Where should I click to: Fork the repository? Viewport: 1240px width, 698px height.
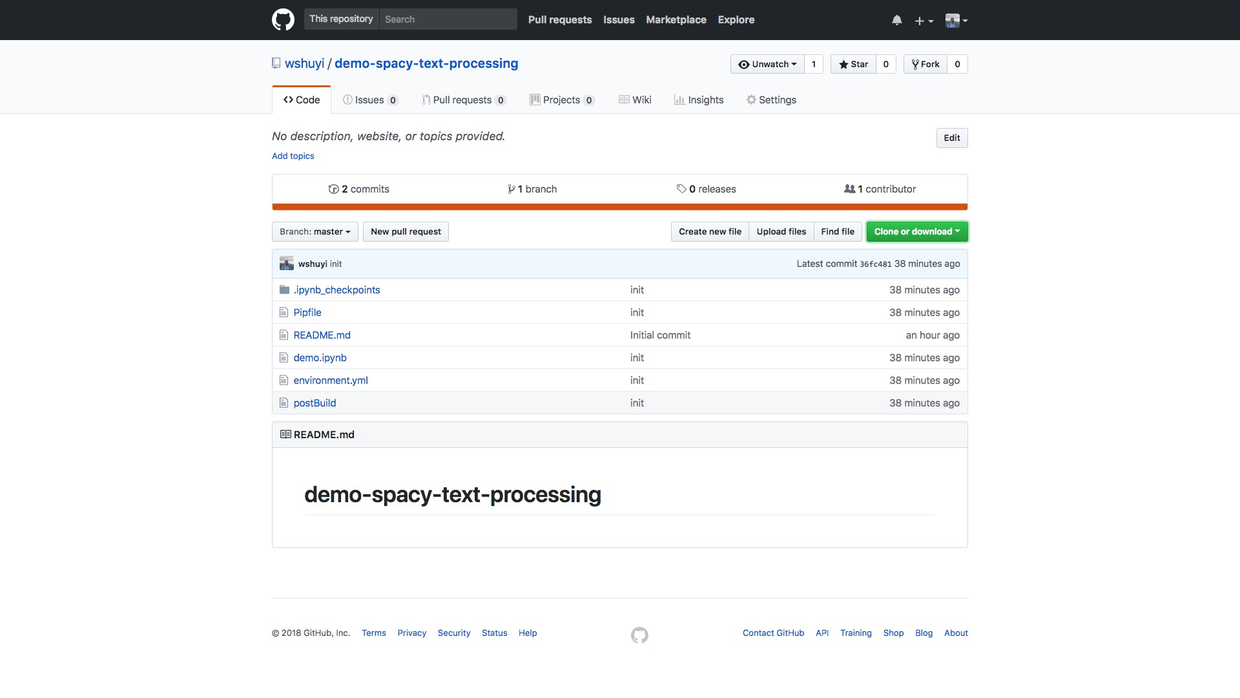coord(924,64)
